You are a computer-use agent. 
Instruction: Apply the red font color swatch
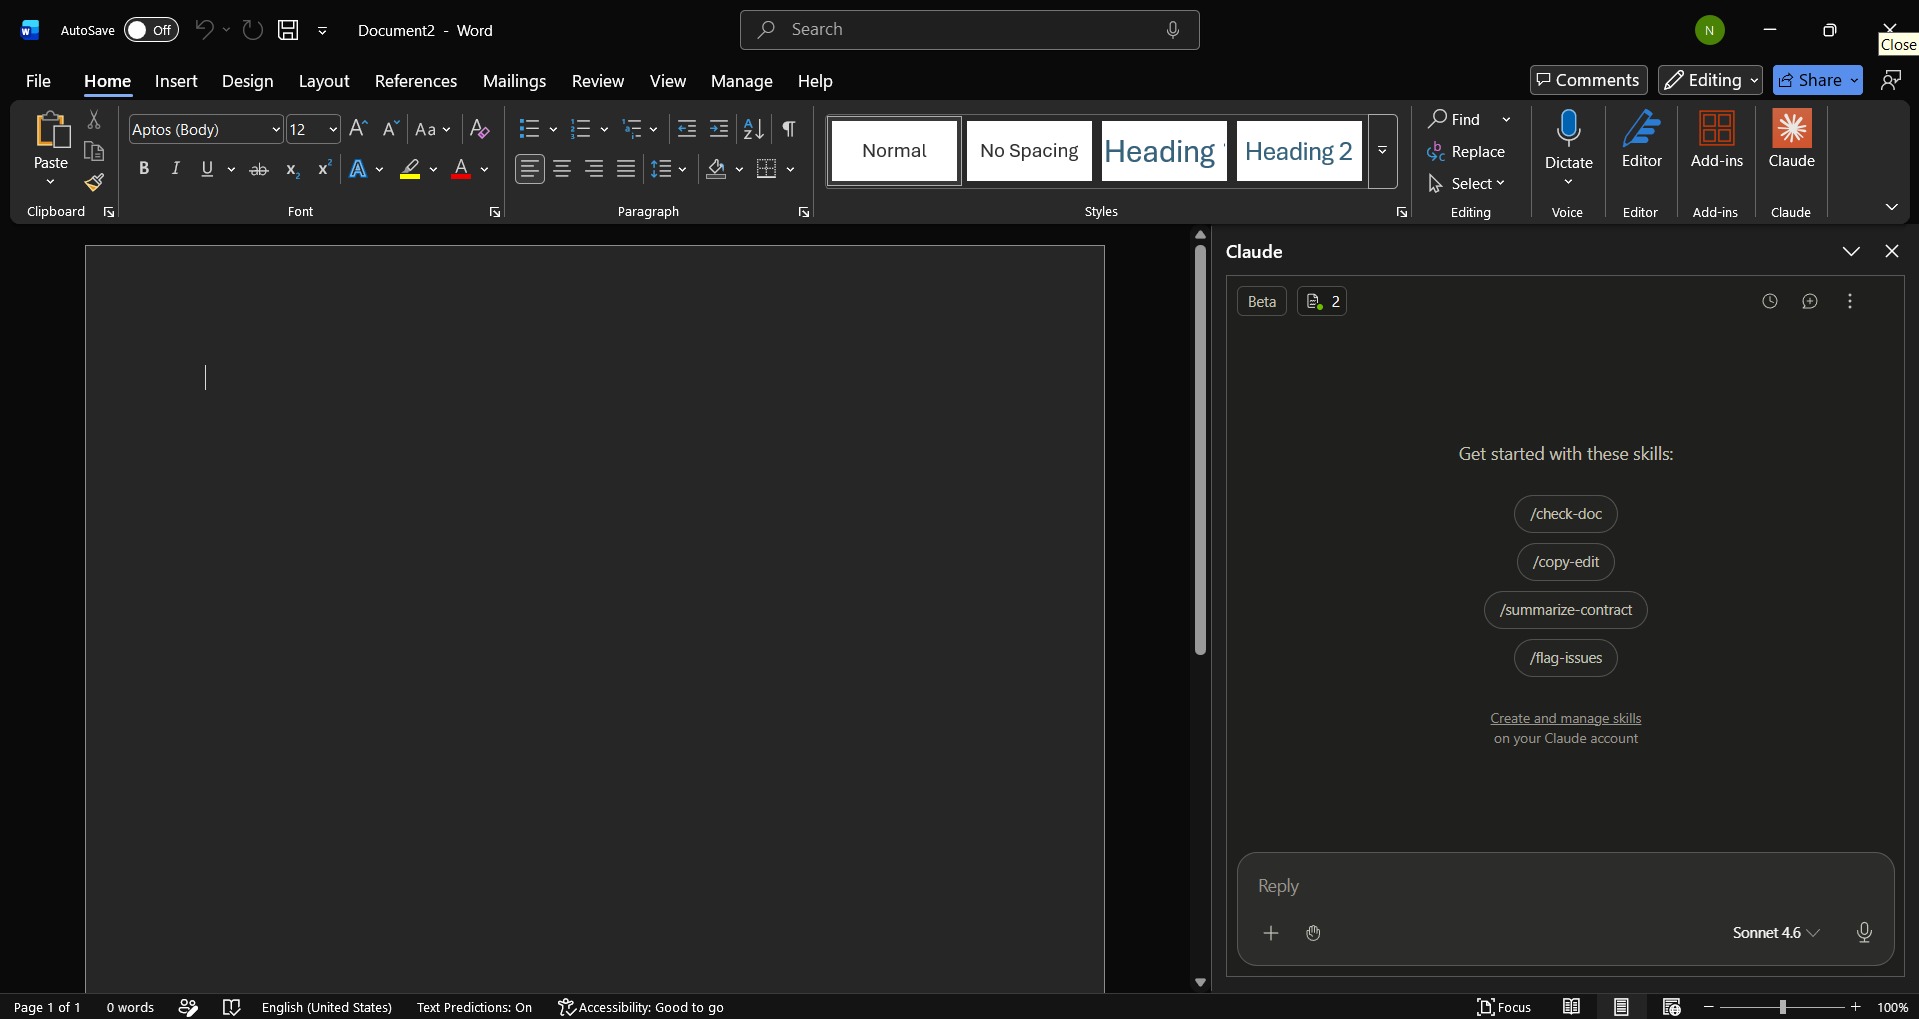461,169
